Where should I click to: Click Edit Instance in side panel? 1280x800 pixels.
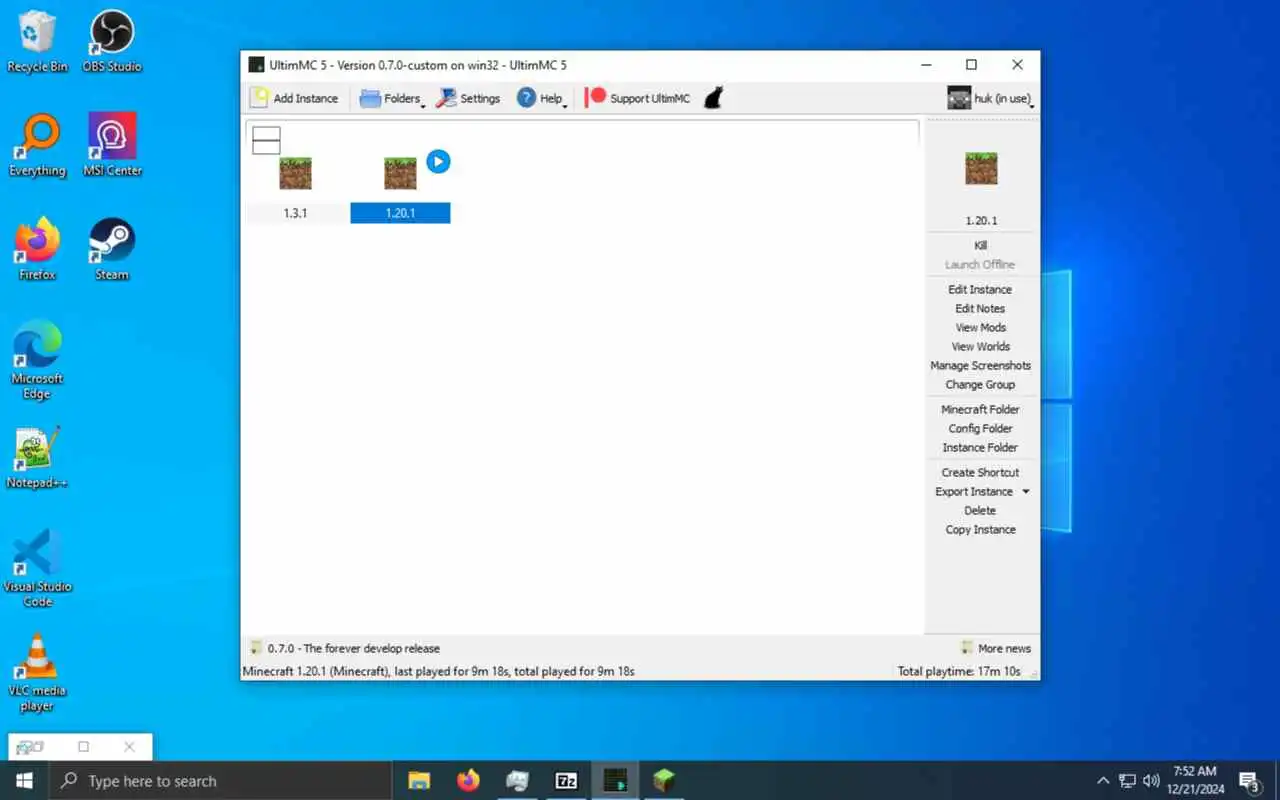tap(981, 289)
